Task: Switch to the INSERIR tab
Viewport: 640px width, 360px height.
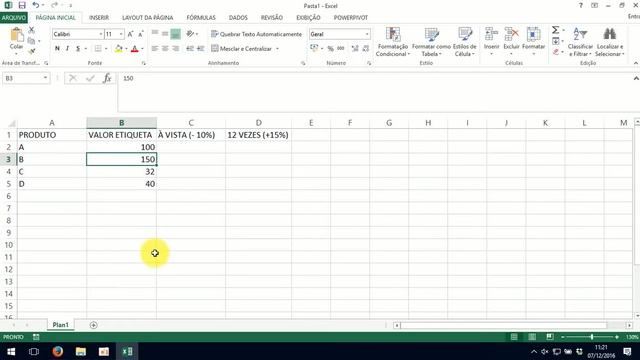Action: coord(99,18)
